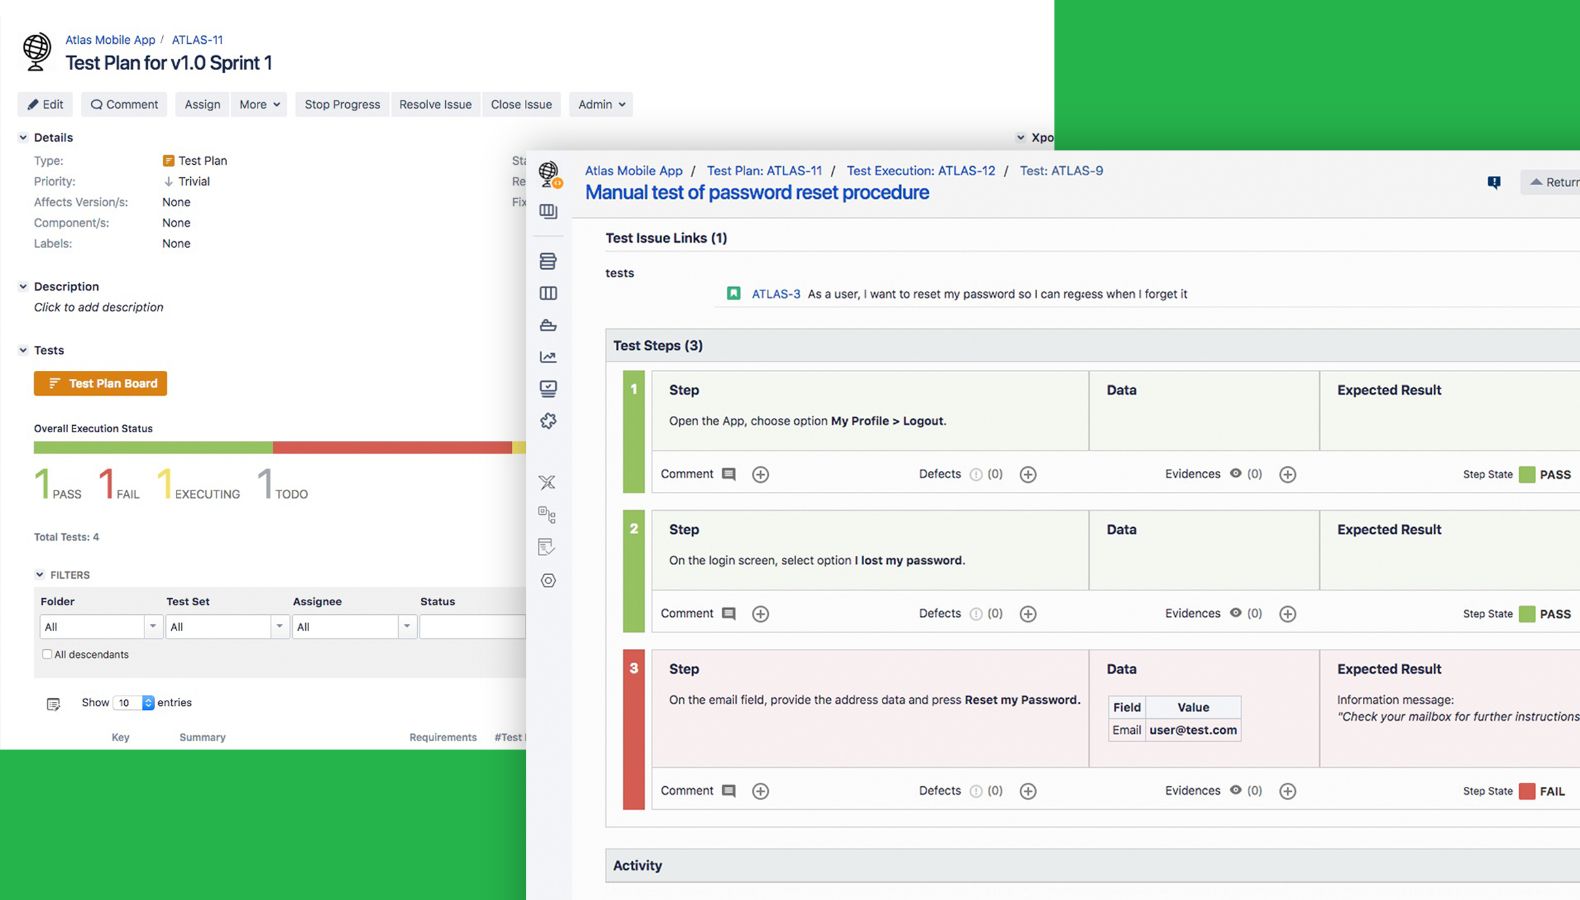Add a comment to step 1
This screenshot has width=1580, height=900.
(x=760, y=475)
